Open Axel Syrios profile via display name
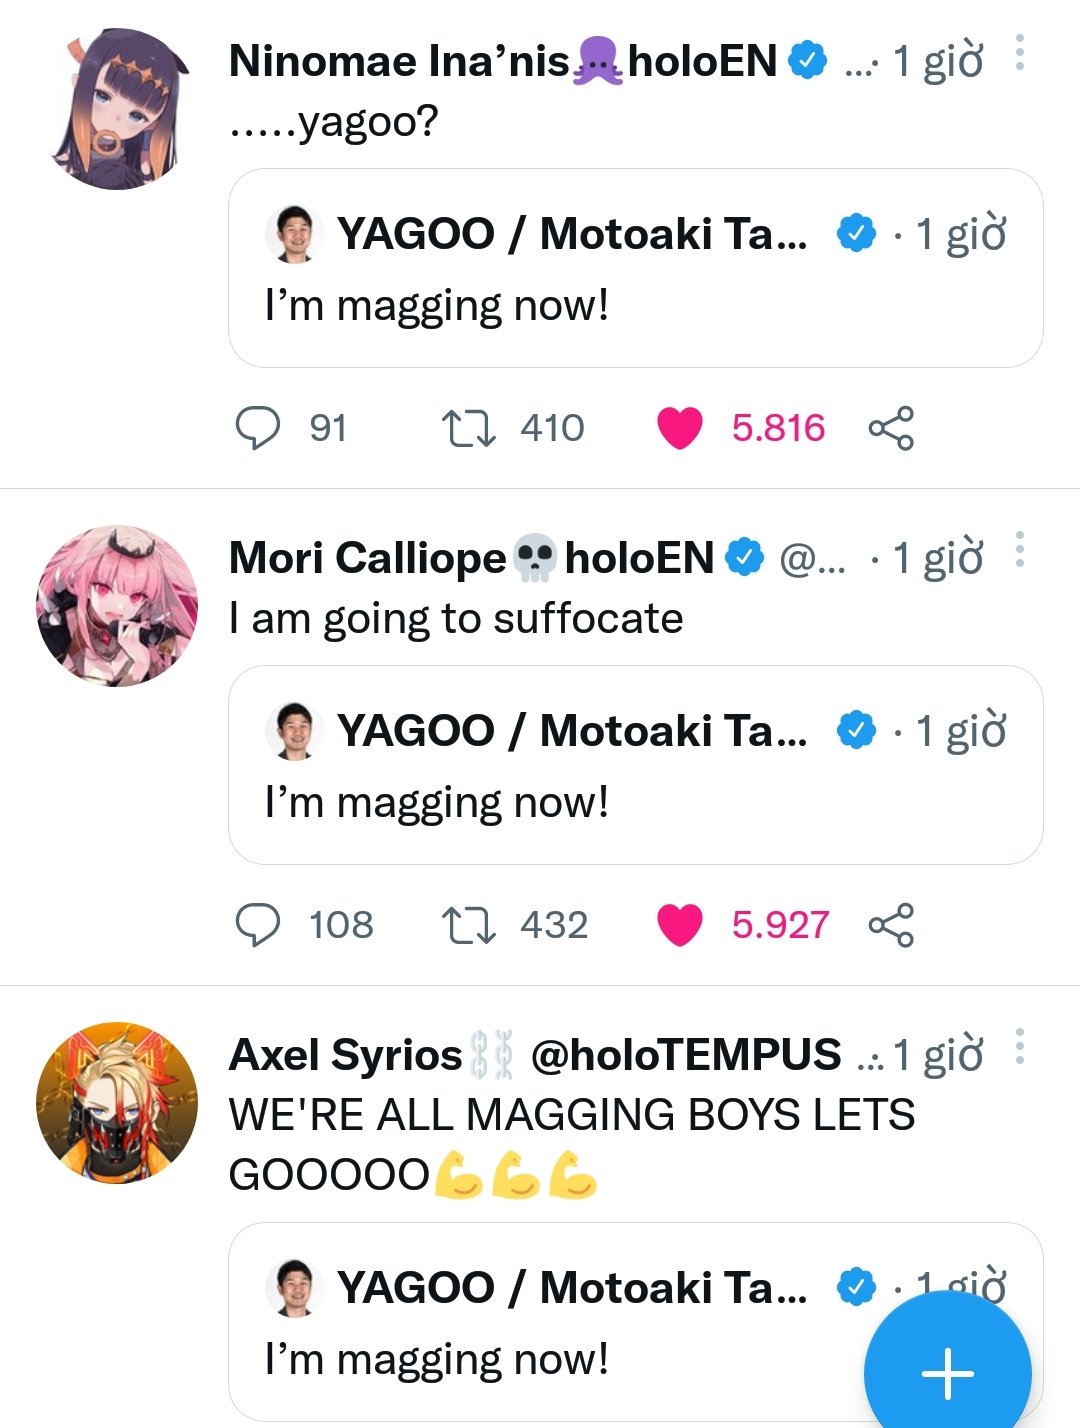Screen dimensions: 1080x1428 tap(345, 1055)
